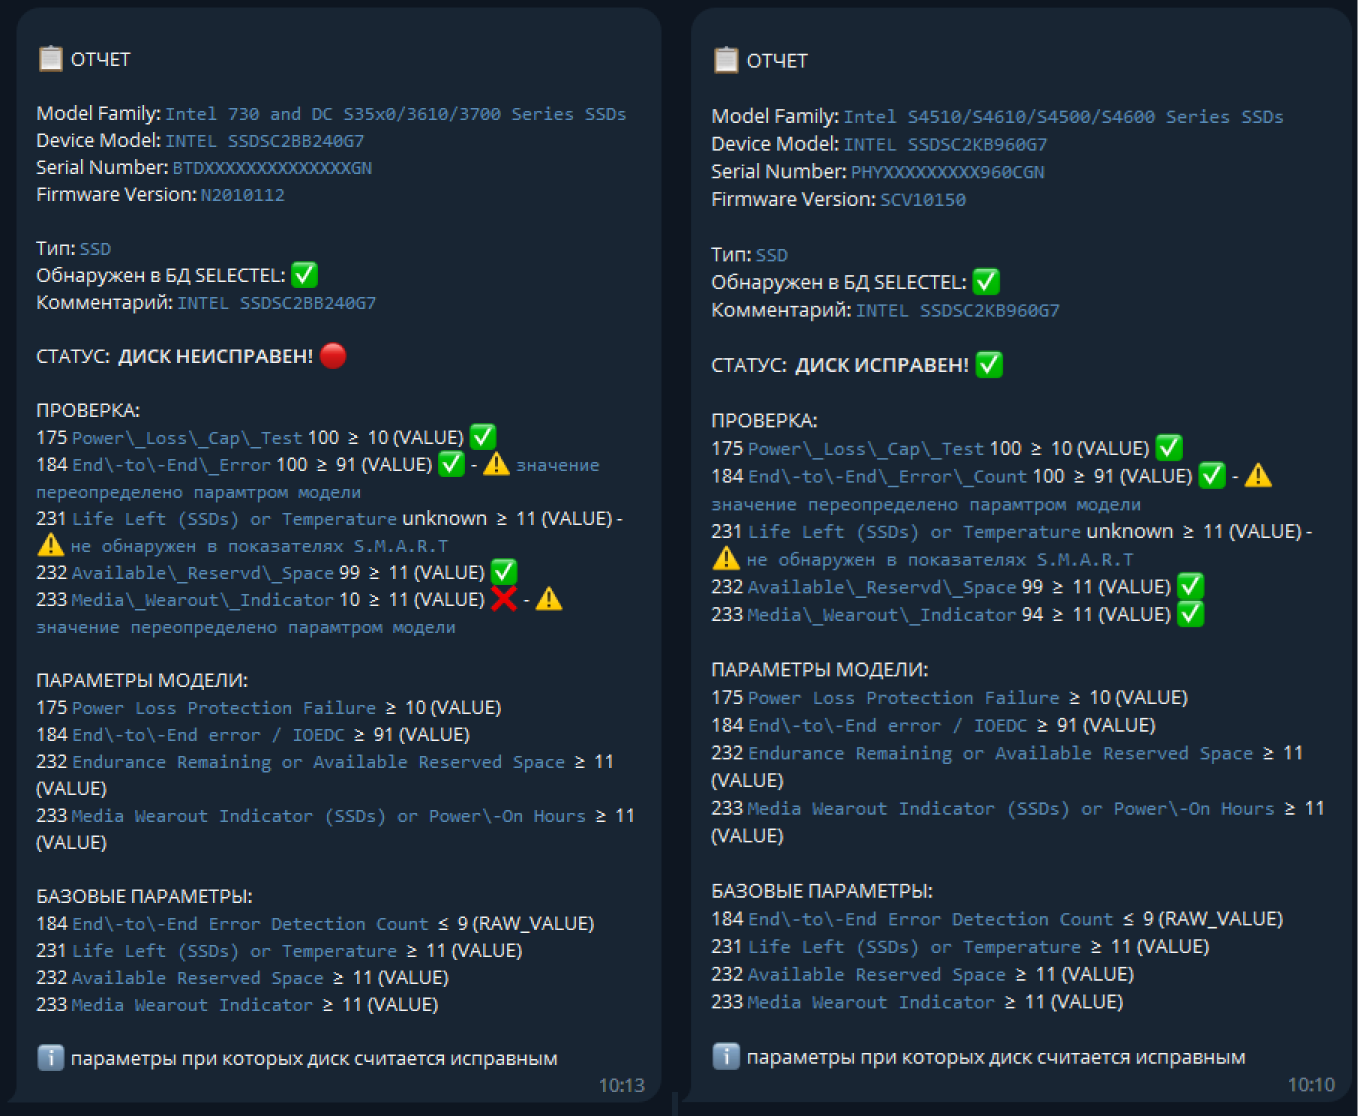Click the clipboard emoji in the 10:13 report header
Image resolution: width=1358 pixels, height=1117 pixels.
point(50,59)
